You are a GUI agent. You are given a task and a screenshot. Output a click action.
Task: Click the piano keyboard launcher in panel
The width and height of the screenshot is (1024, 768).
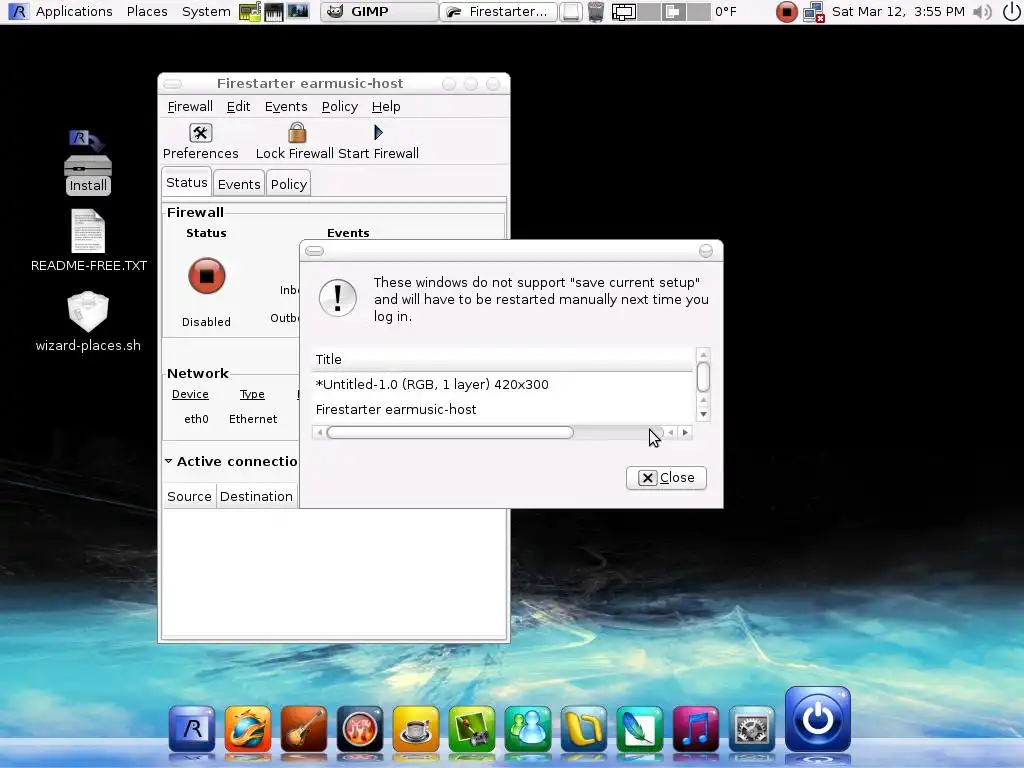tap(274, 12)
